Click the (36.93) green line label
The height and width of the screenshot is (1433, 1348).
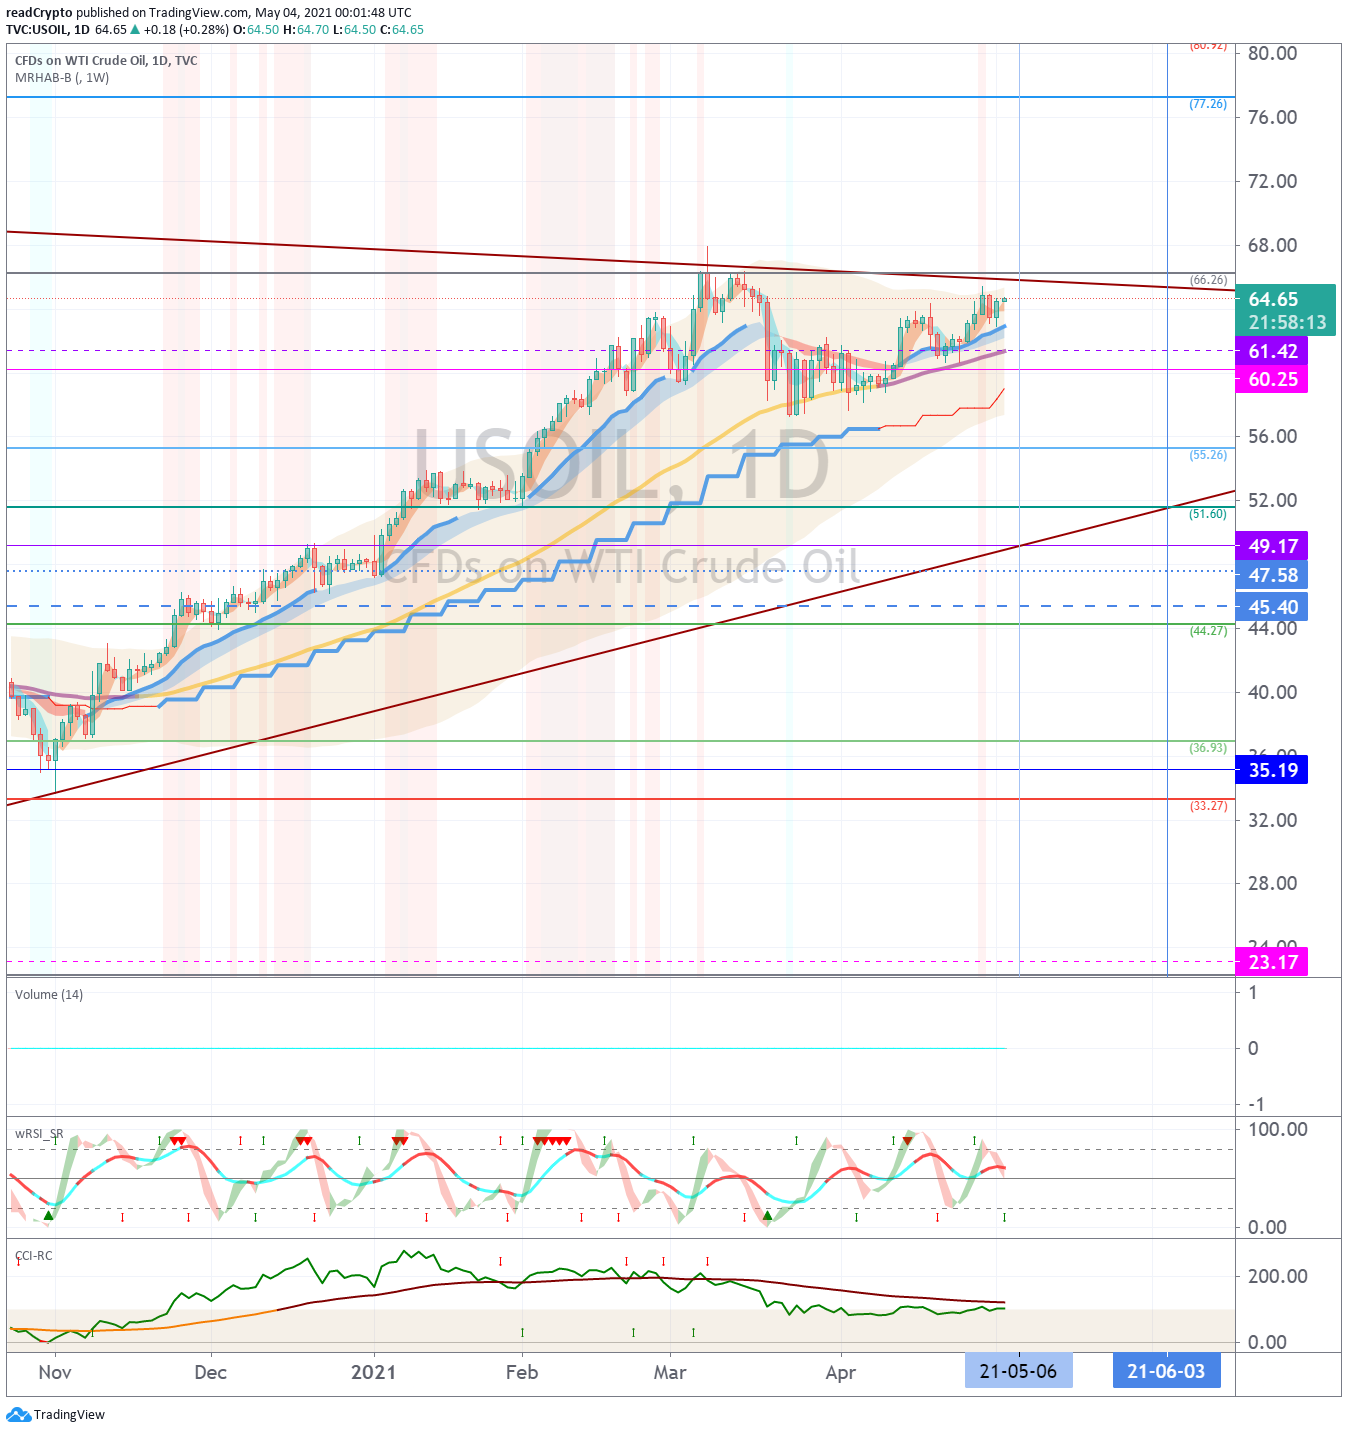[1208, 748]
